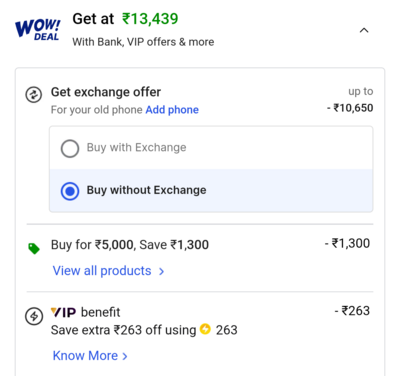Select the Buy with Exchange radio button
The image size is (400, 376).
70,148
